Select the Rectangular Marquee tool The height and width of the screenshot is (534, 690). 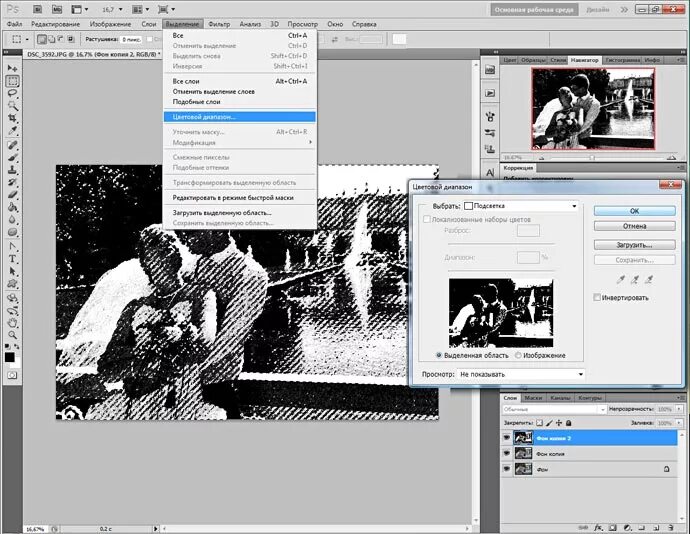tap(12, 81)
